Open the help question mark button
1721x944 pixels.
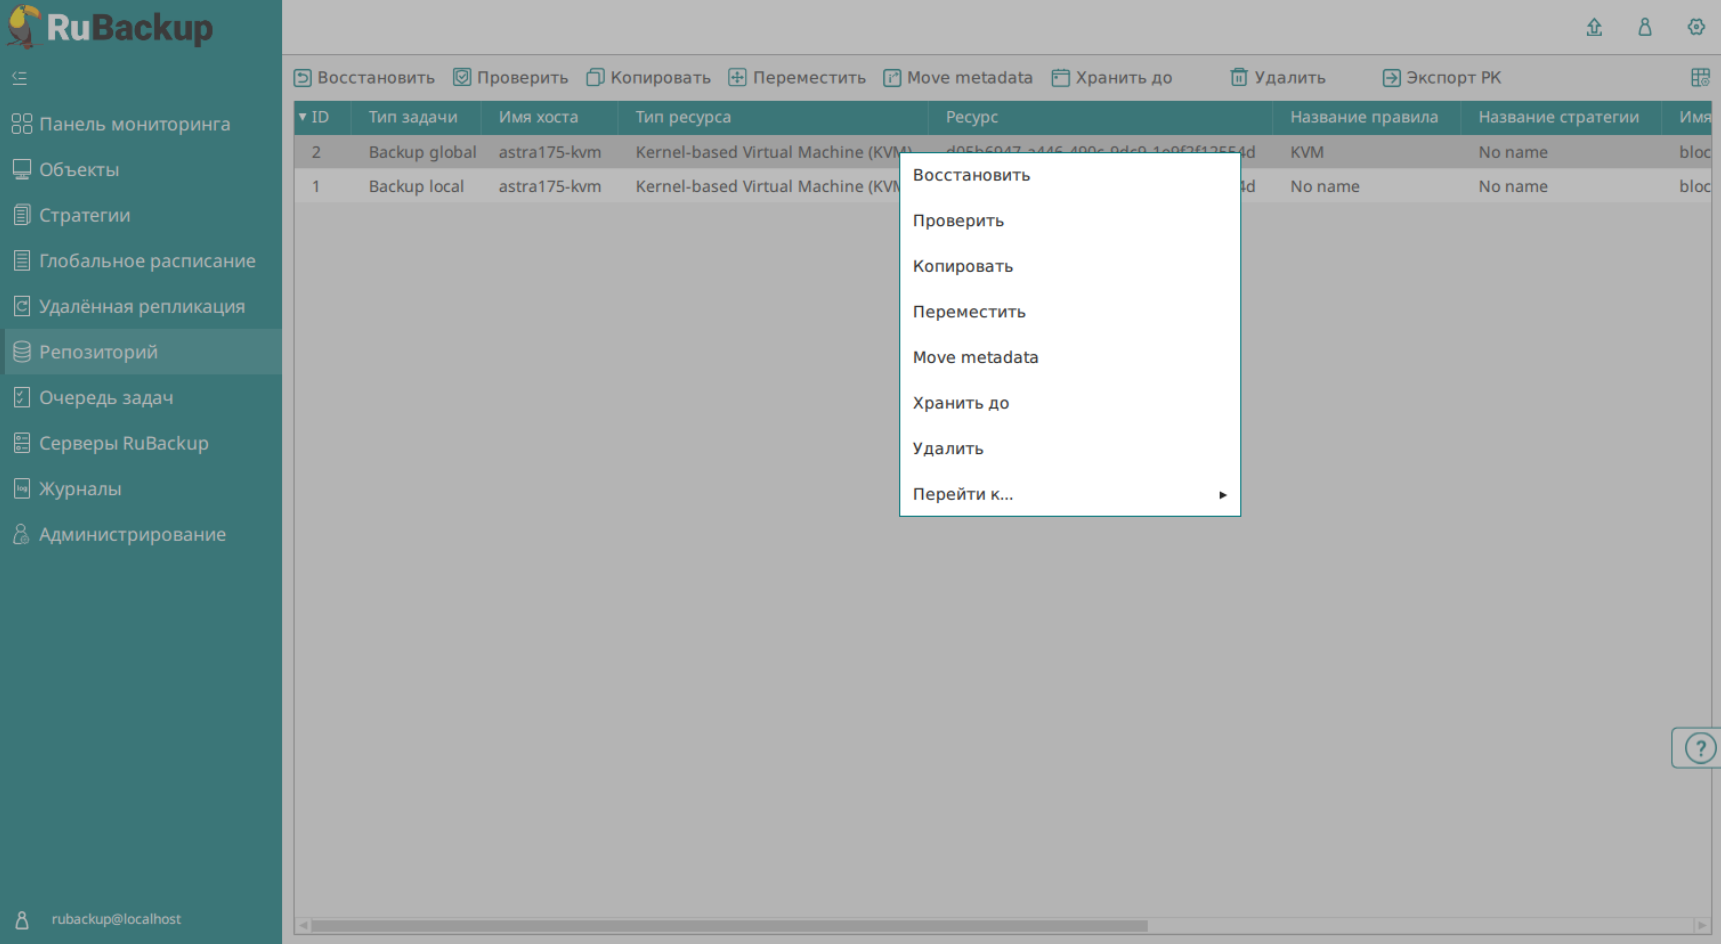point(1699,748)
